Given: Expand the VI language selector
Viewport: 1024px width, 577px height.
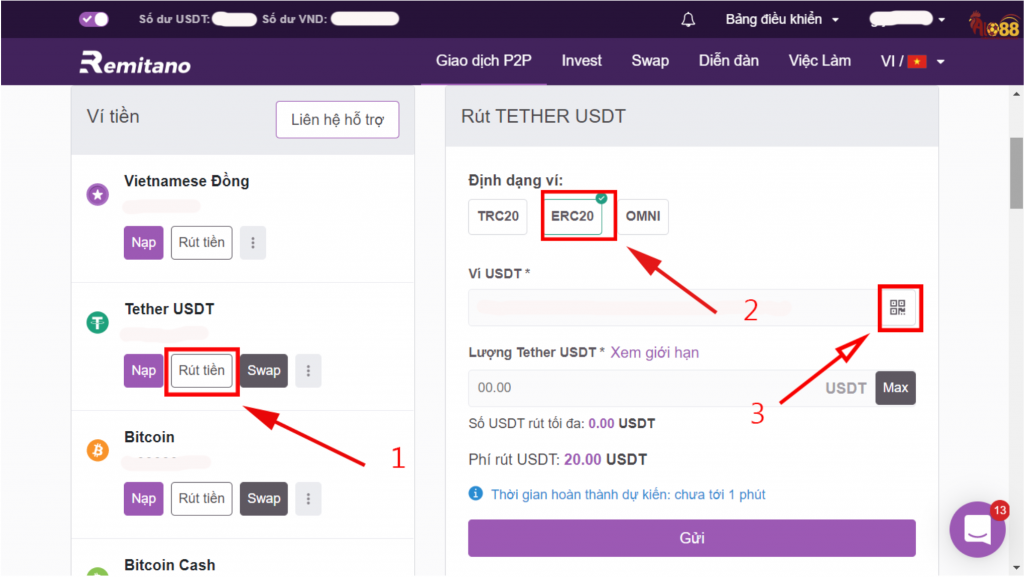Looking at the screenshot, I should (912, 61).
